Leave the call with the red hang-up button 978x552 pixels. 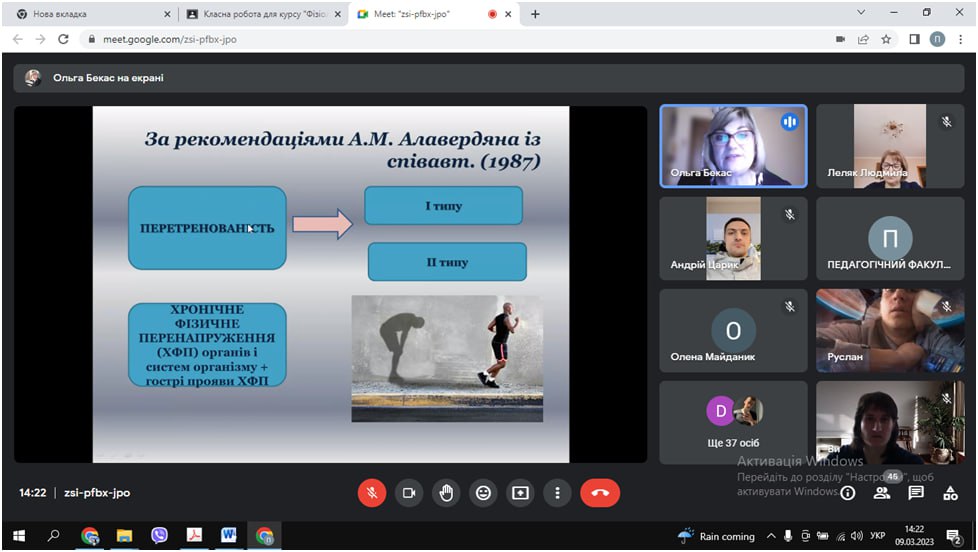point(600,493)
